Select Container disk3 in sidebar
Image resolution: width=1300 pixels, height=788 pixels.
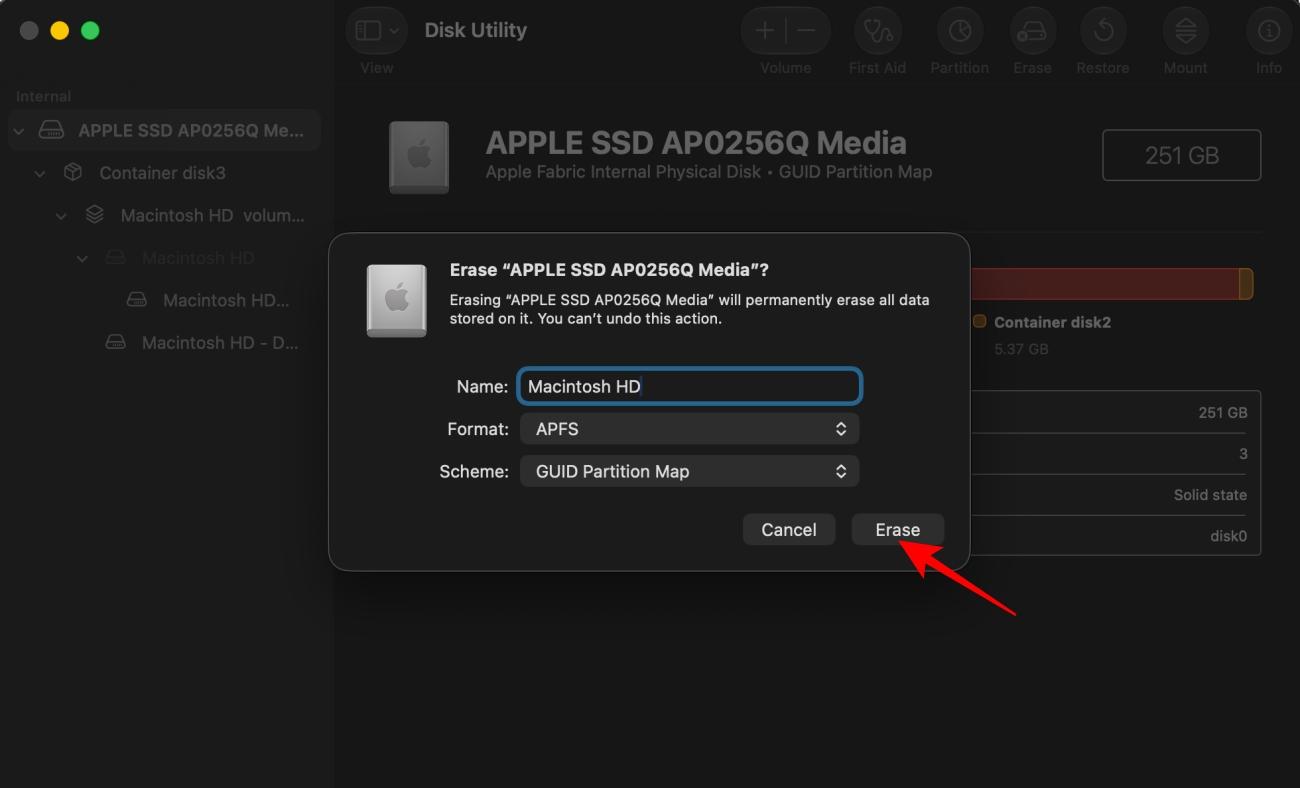[162, 173]
